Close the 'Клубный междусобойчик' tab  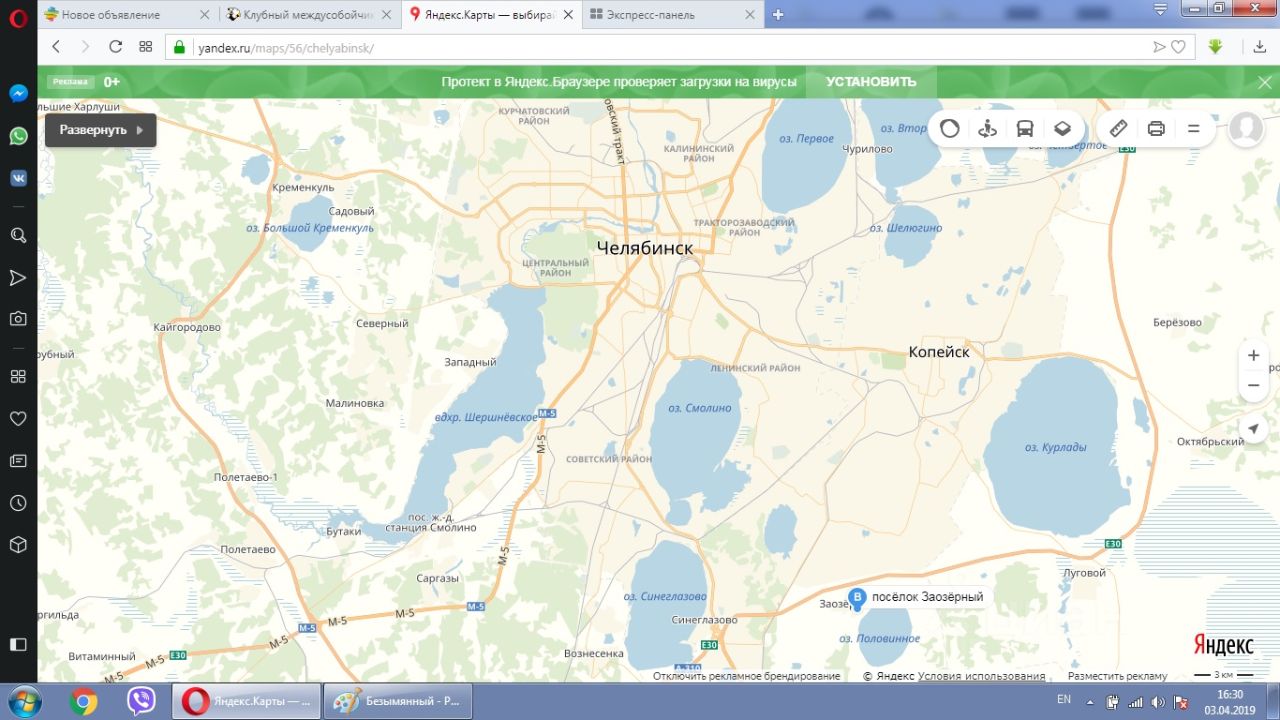tap(388, 15)
